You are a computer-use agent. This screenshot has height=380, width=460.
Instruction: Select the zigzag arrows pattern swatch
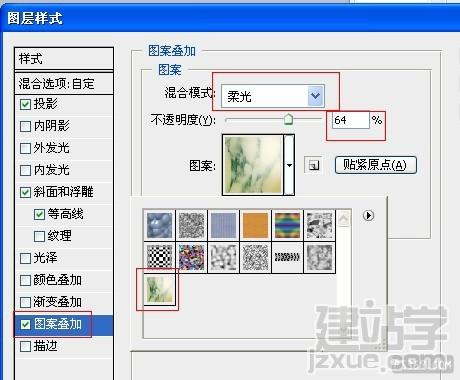pyautogui.click(x=287, y=257)
